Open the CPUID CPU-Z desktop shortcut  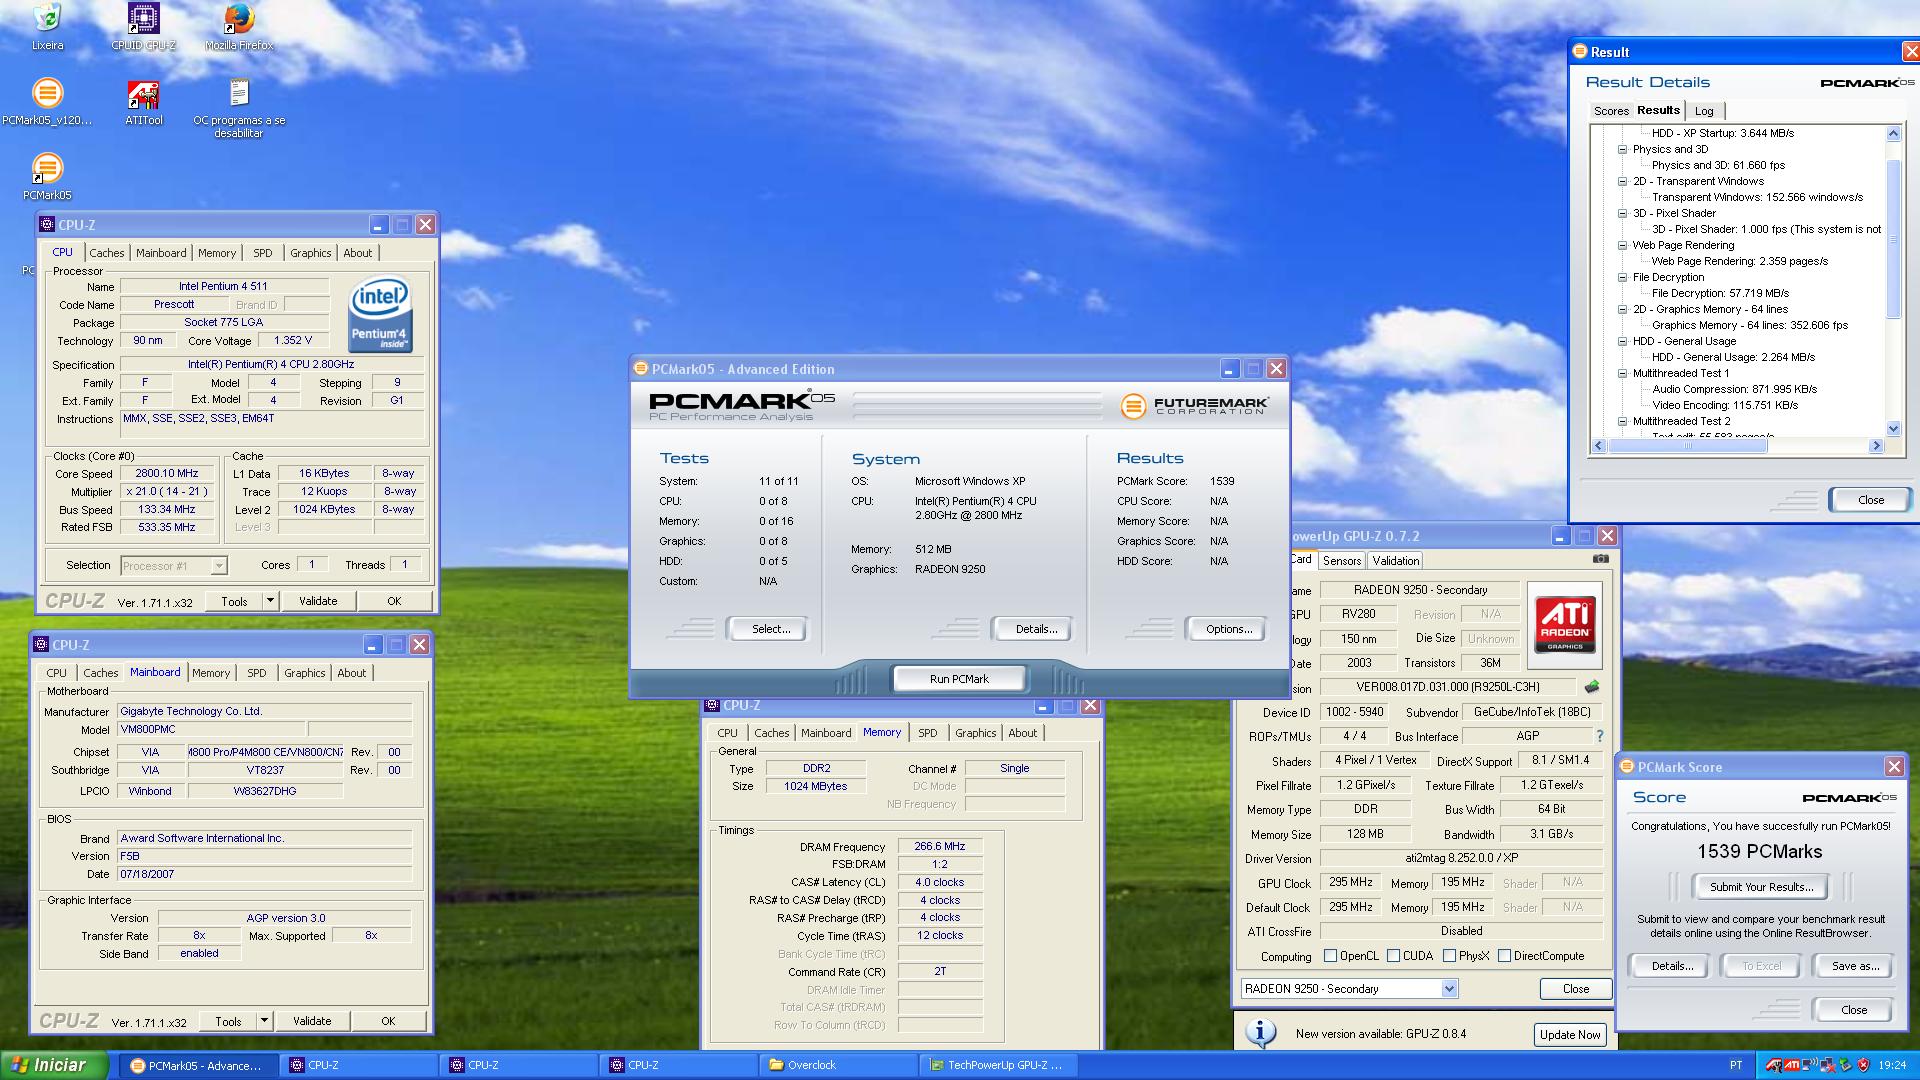(x=143, y=27)
